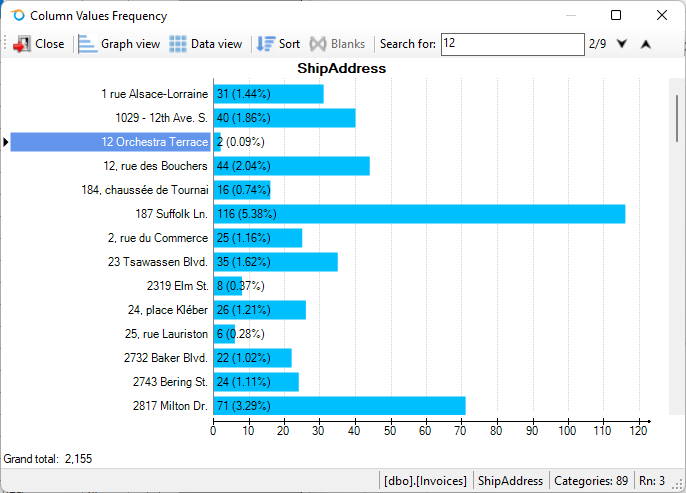Minimize the Column Values Frequency window
Screen dimensions: 686x493
[x=570, y=16]
